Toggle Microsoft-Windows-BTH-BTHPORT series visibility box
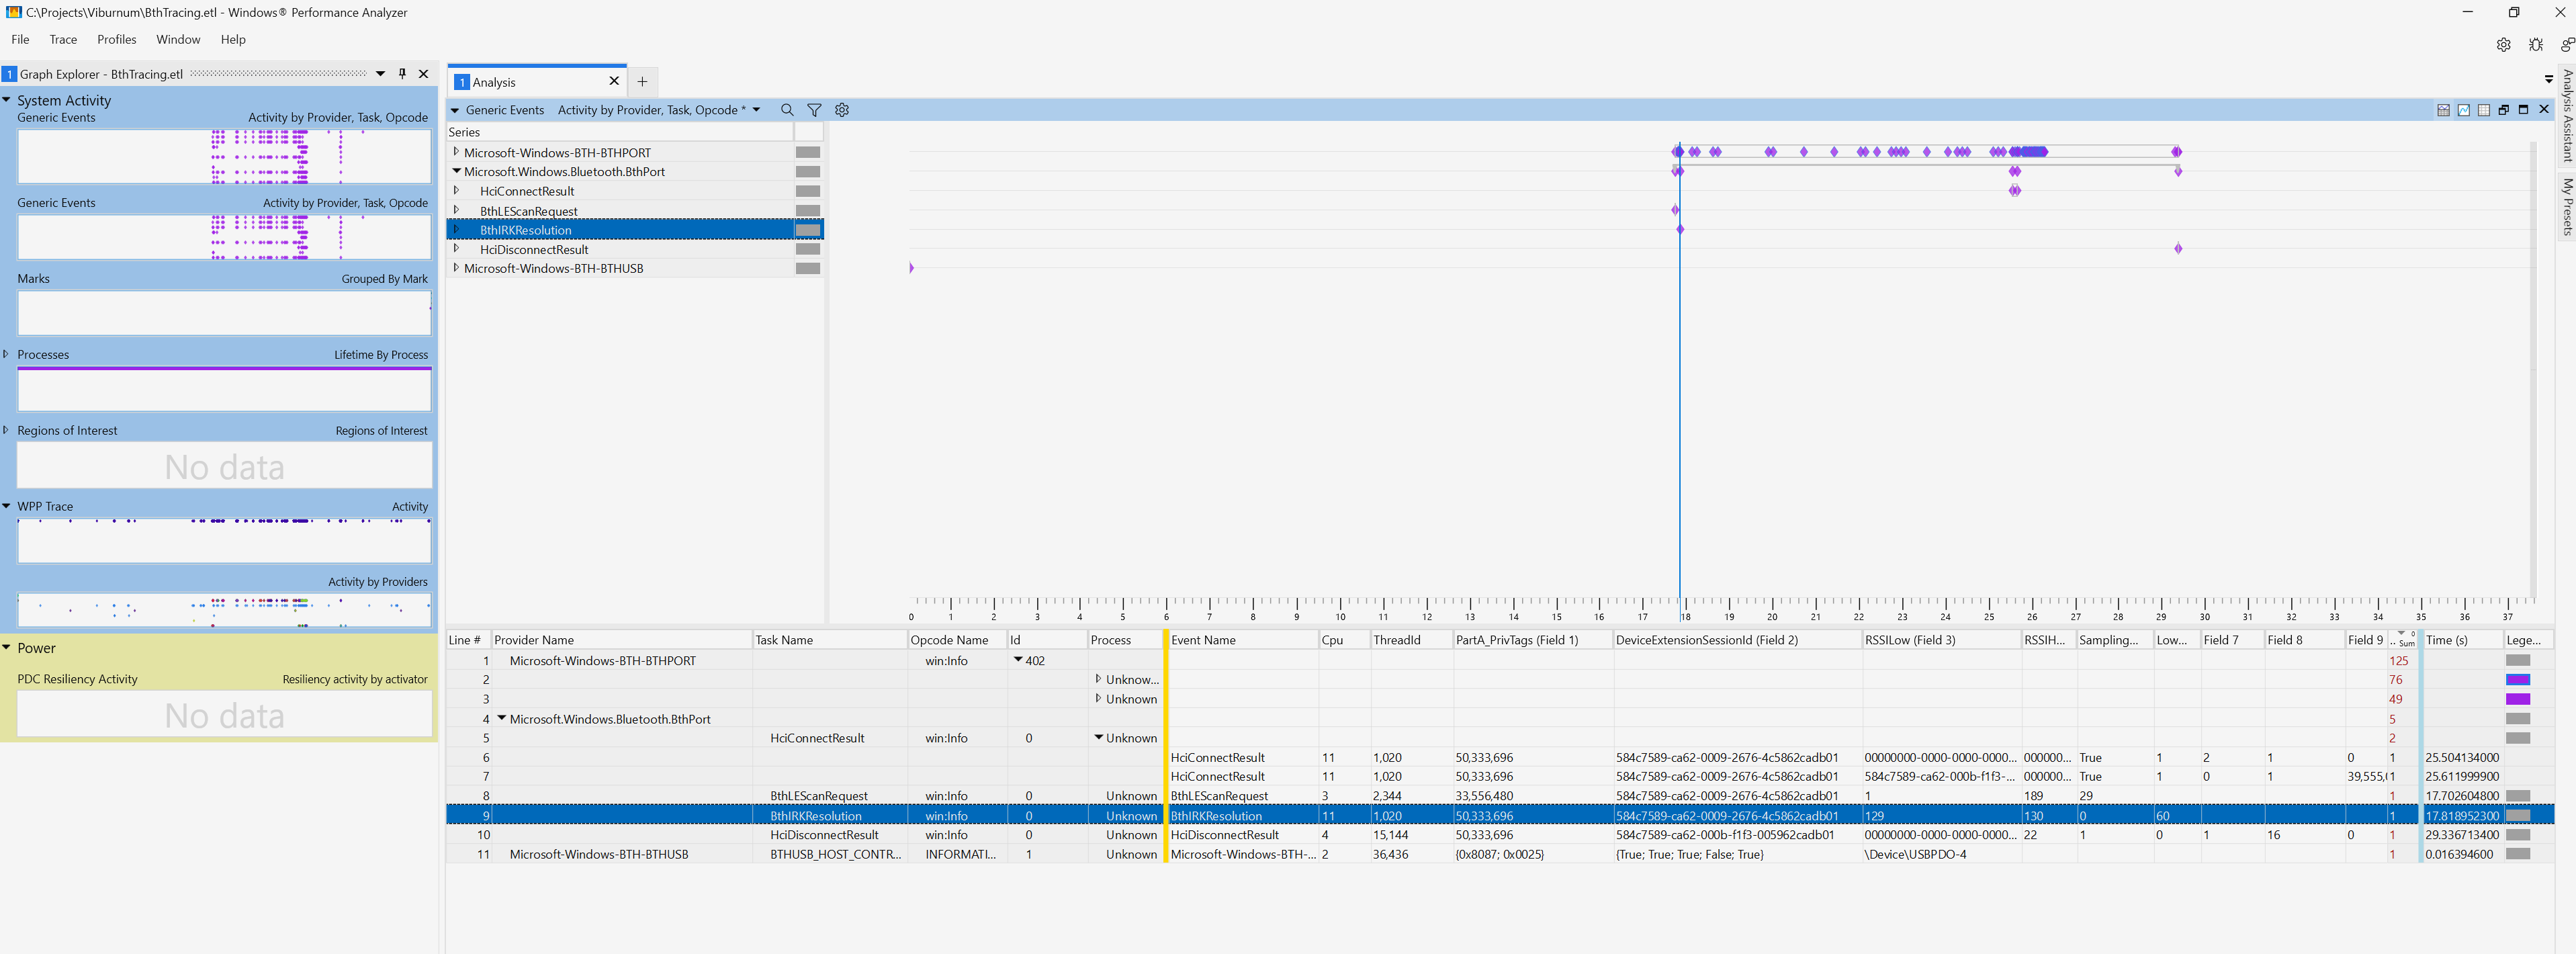The height and width of the screenshot is (954, 2576). [x=807, y=153]
